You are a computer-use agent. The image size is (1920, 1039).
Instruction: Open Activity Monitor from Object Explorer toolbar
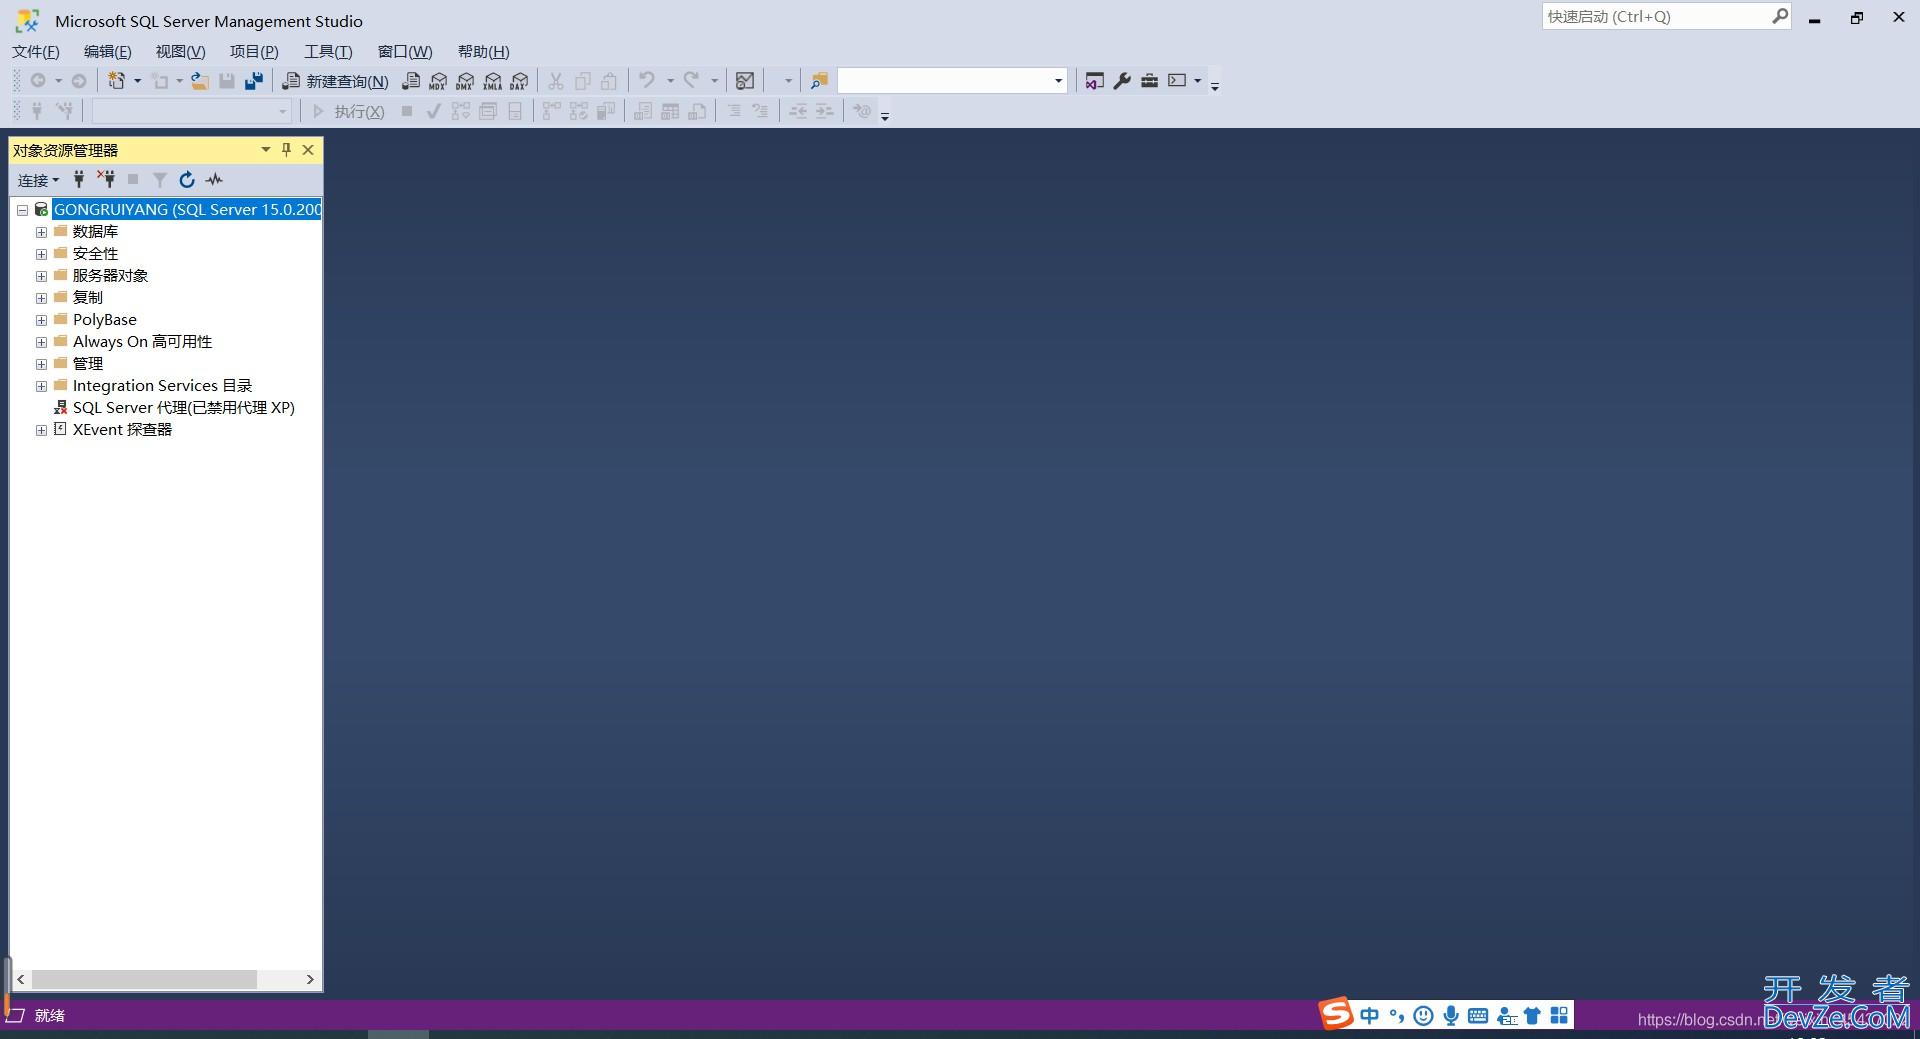[214, 180]
